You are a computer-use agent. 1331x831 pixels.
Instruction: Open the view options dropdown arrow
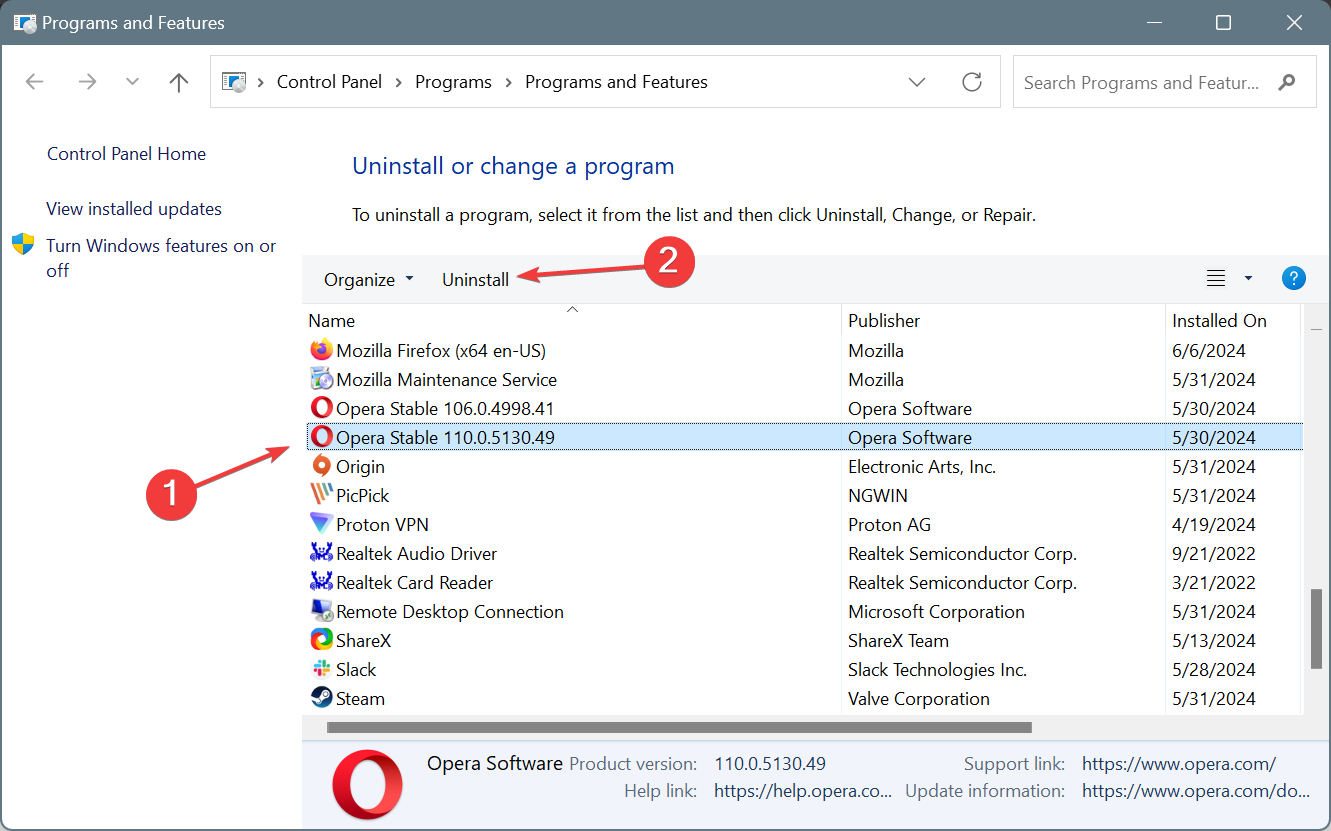(1248, 279)
